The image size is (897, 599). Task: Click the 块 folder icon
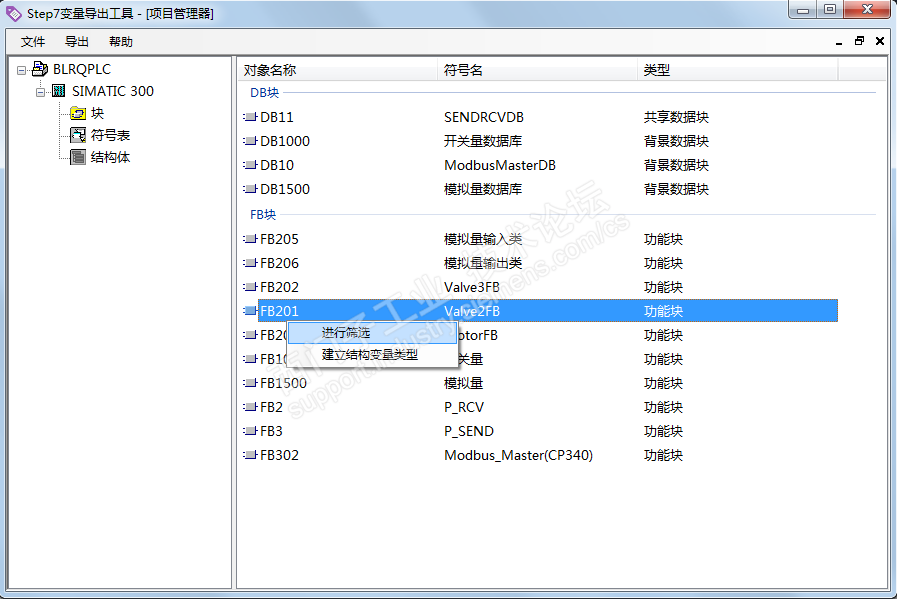tap(78, 113)
